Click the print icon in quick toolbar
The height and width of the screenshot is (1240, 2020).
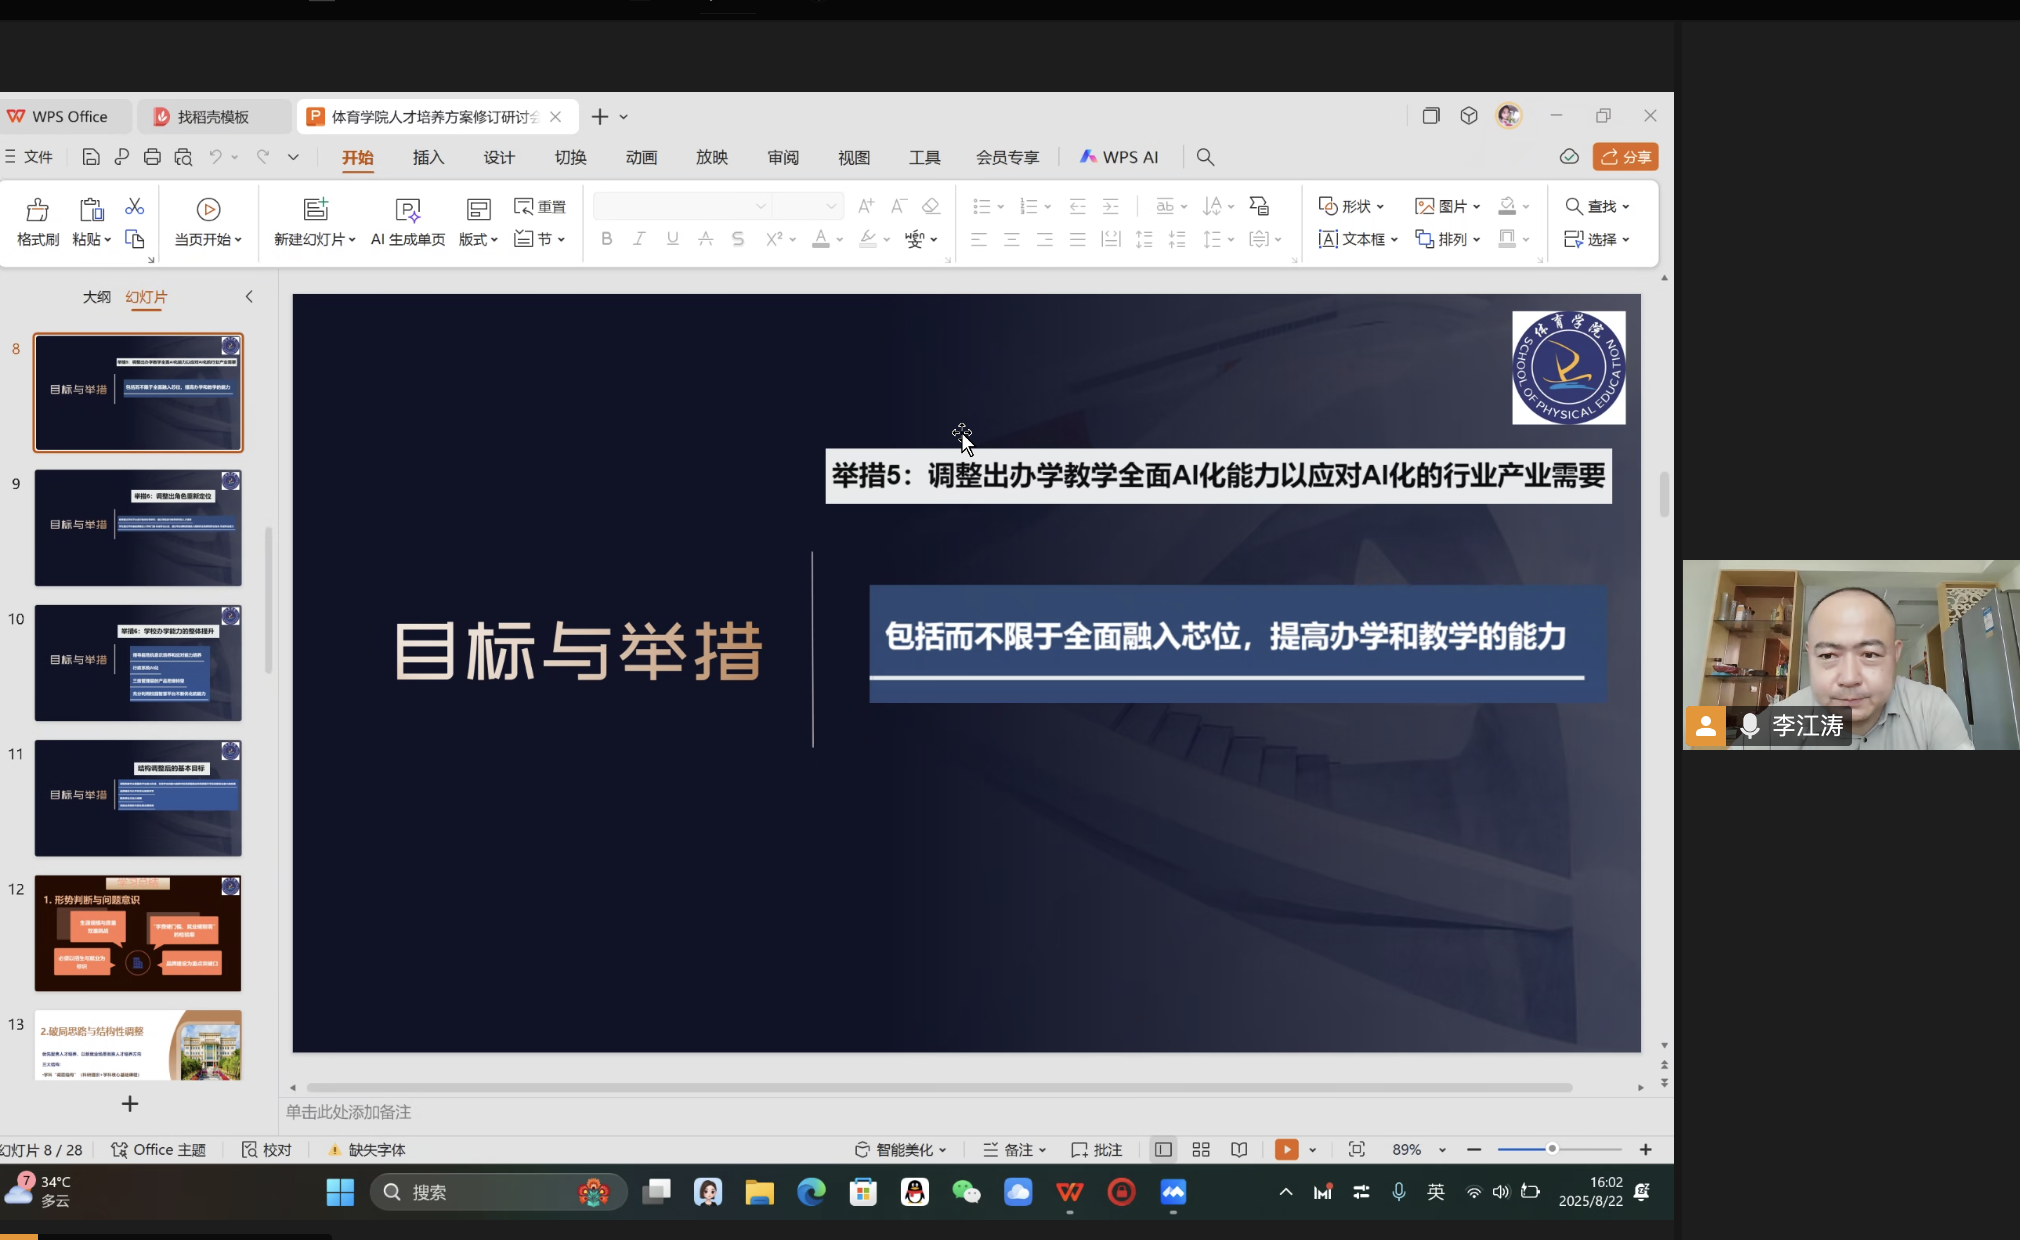(x=152, y=157)
